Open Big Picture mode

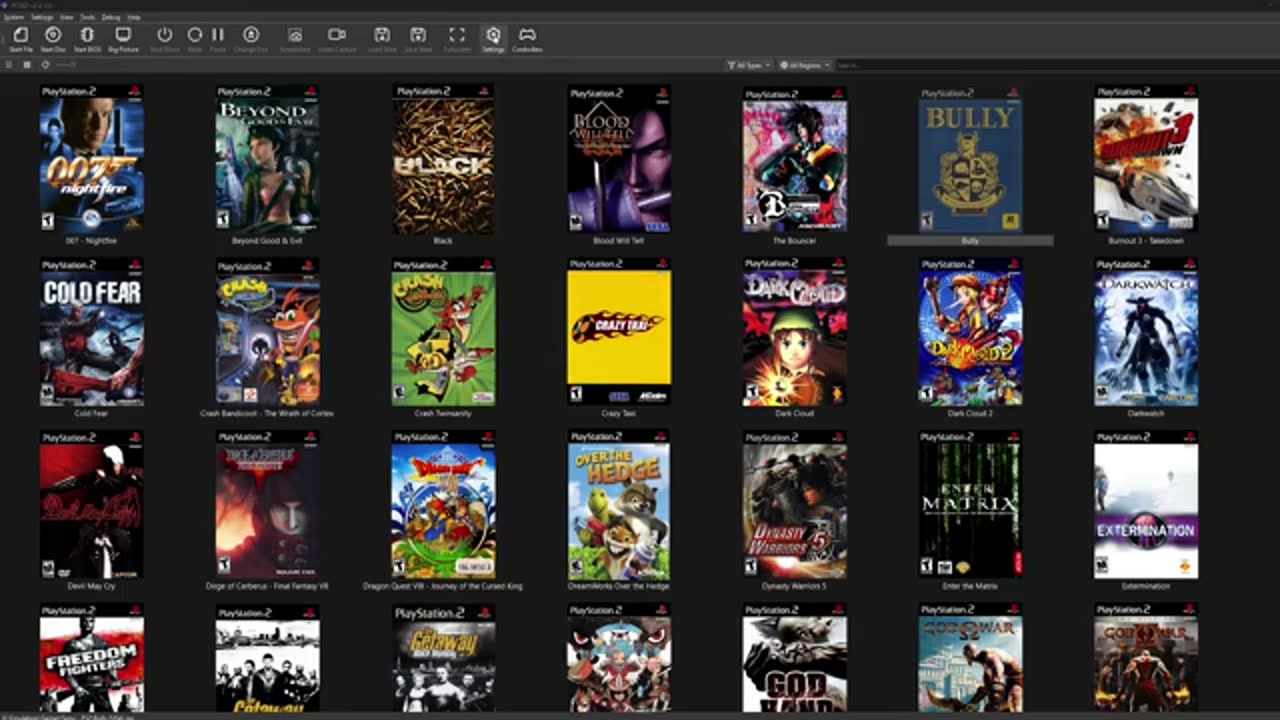(x=123, y=35)
